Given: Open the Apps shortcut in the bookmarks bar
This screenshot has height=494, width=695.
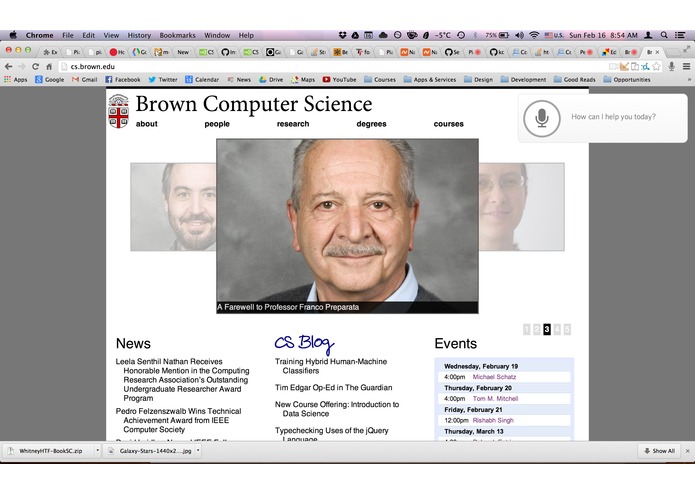Looking at the screenshot, I should click(x=16, y=80).
